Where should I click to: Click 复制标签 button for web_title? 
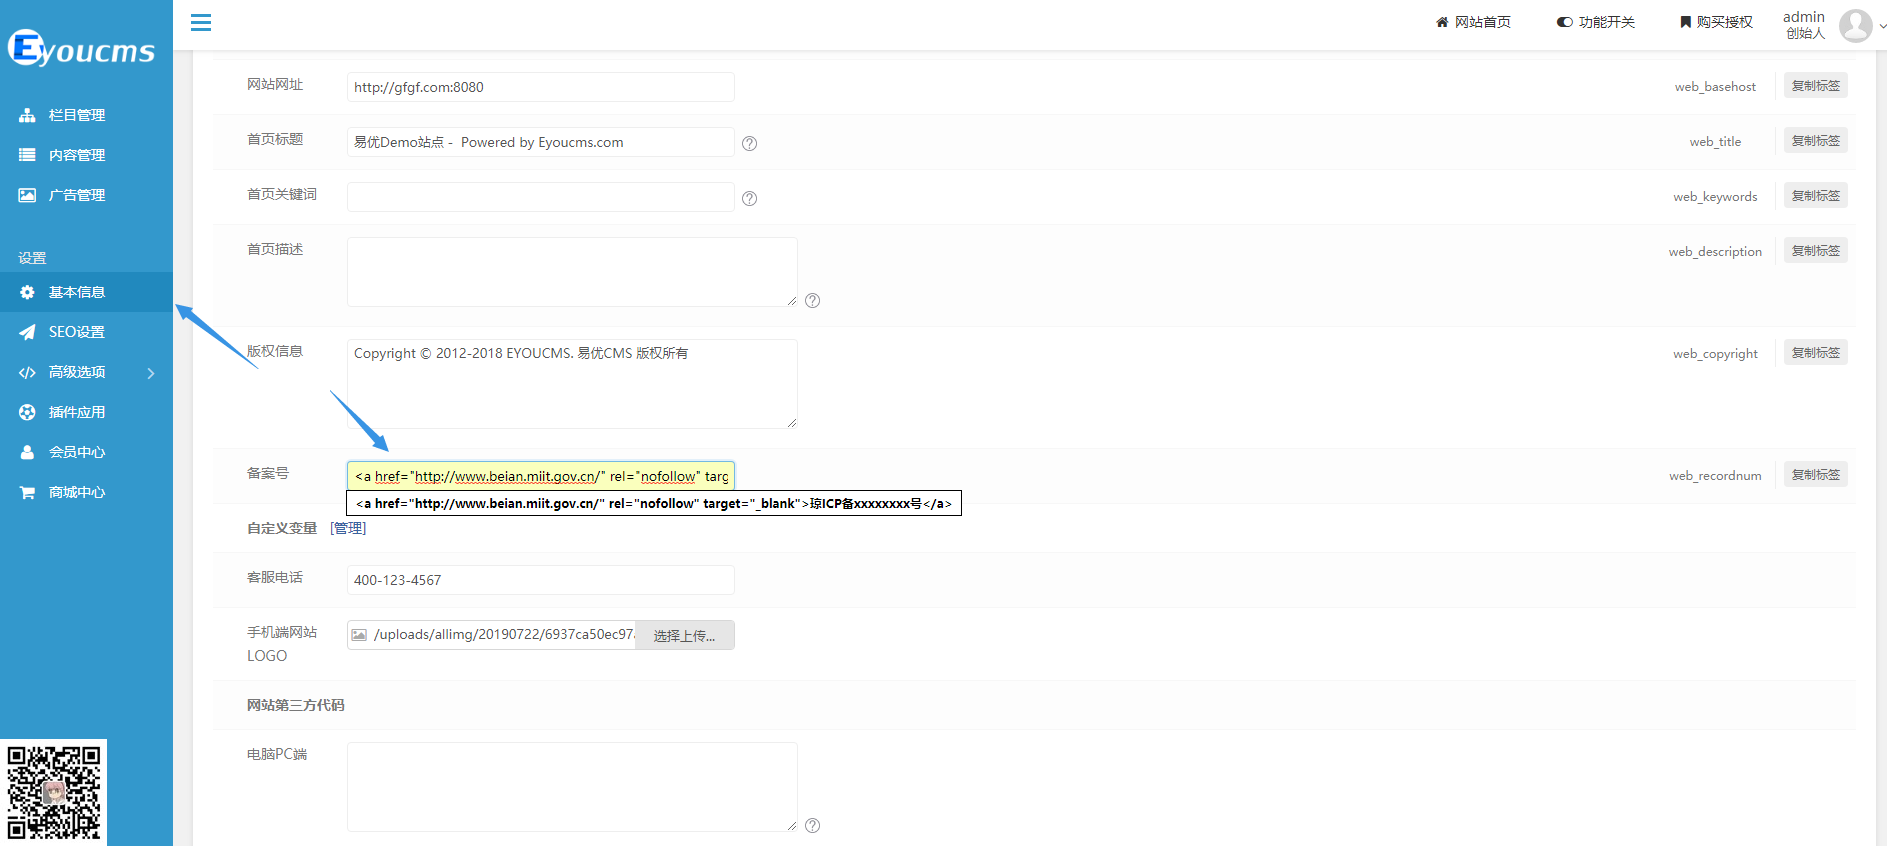[x=1815, y=141]
